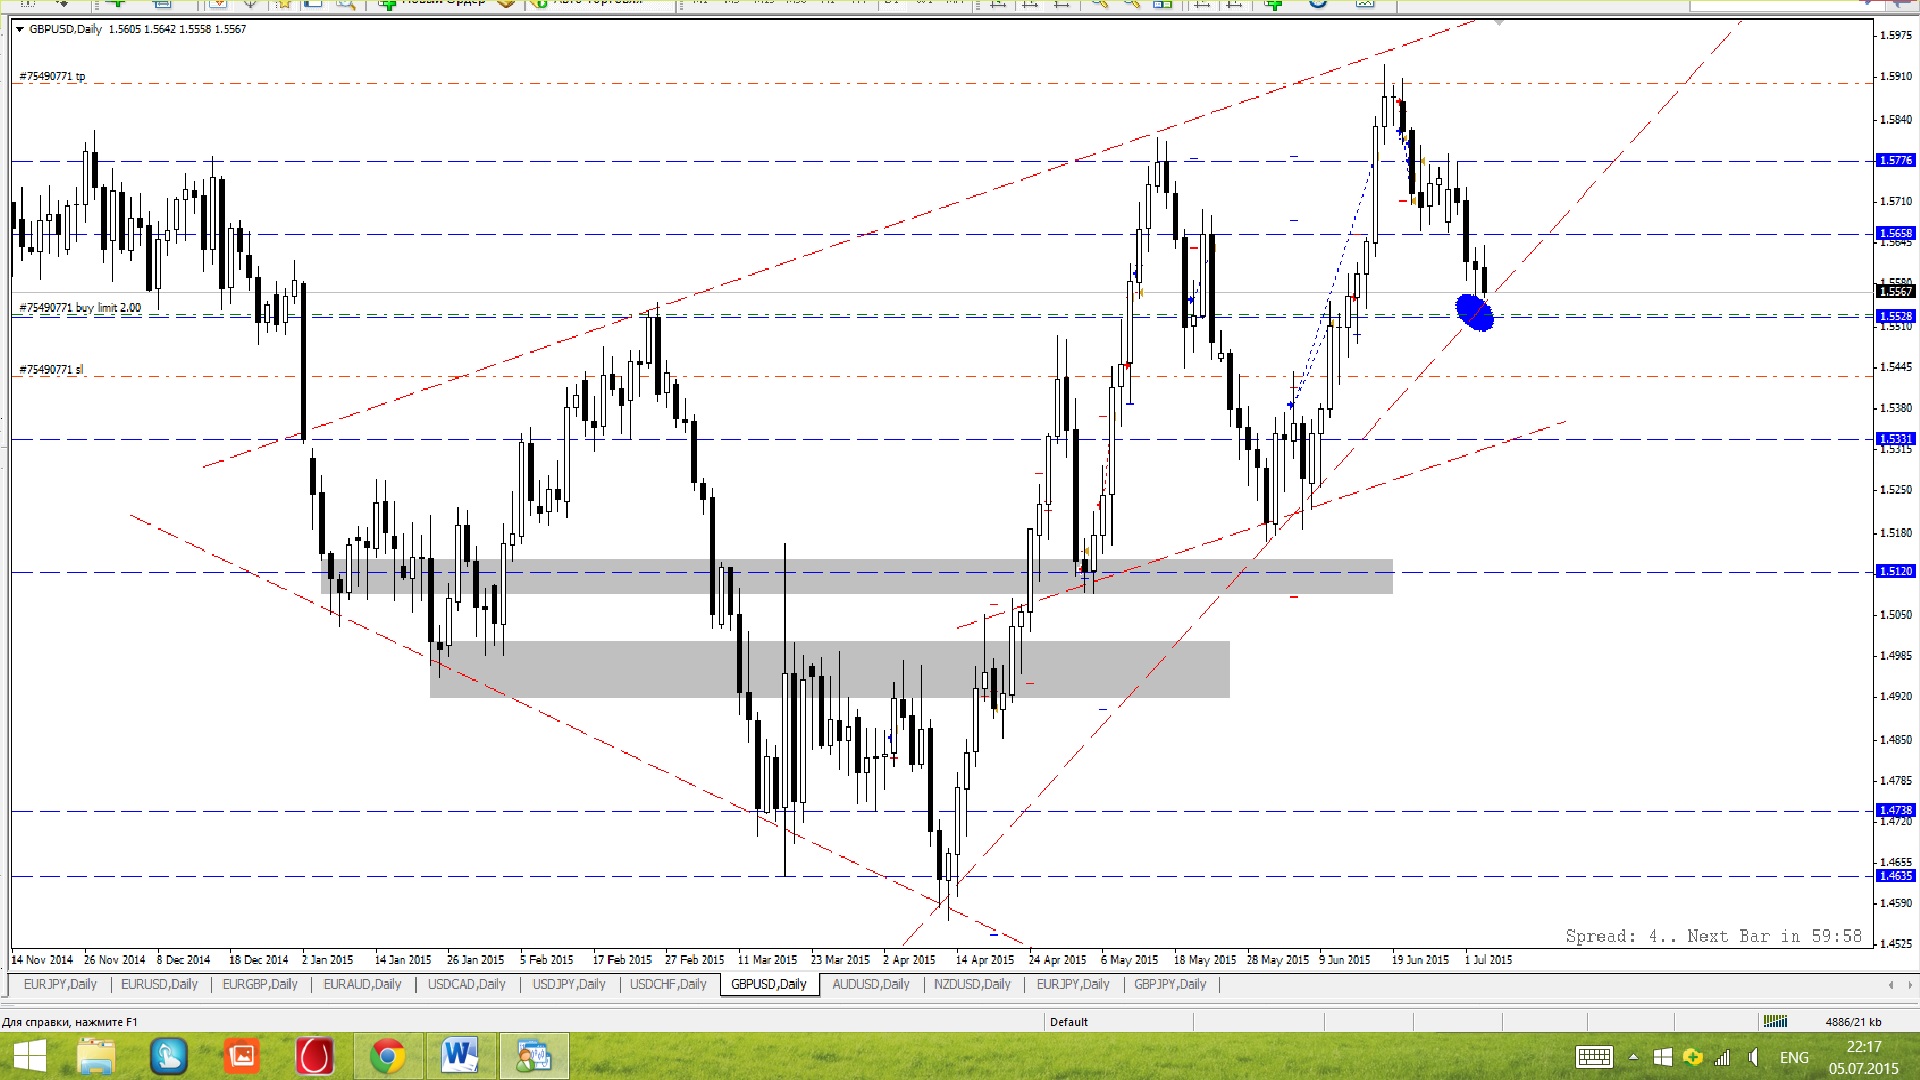Viewport: 1920px width, 1080px height.
Task: Open the on-screen touch keyboard
Action: [x=1594, y=1057]
